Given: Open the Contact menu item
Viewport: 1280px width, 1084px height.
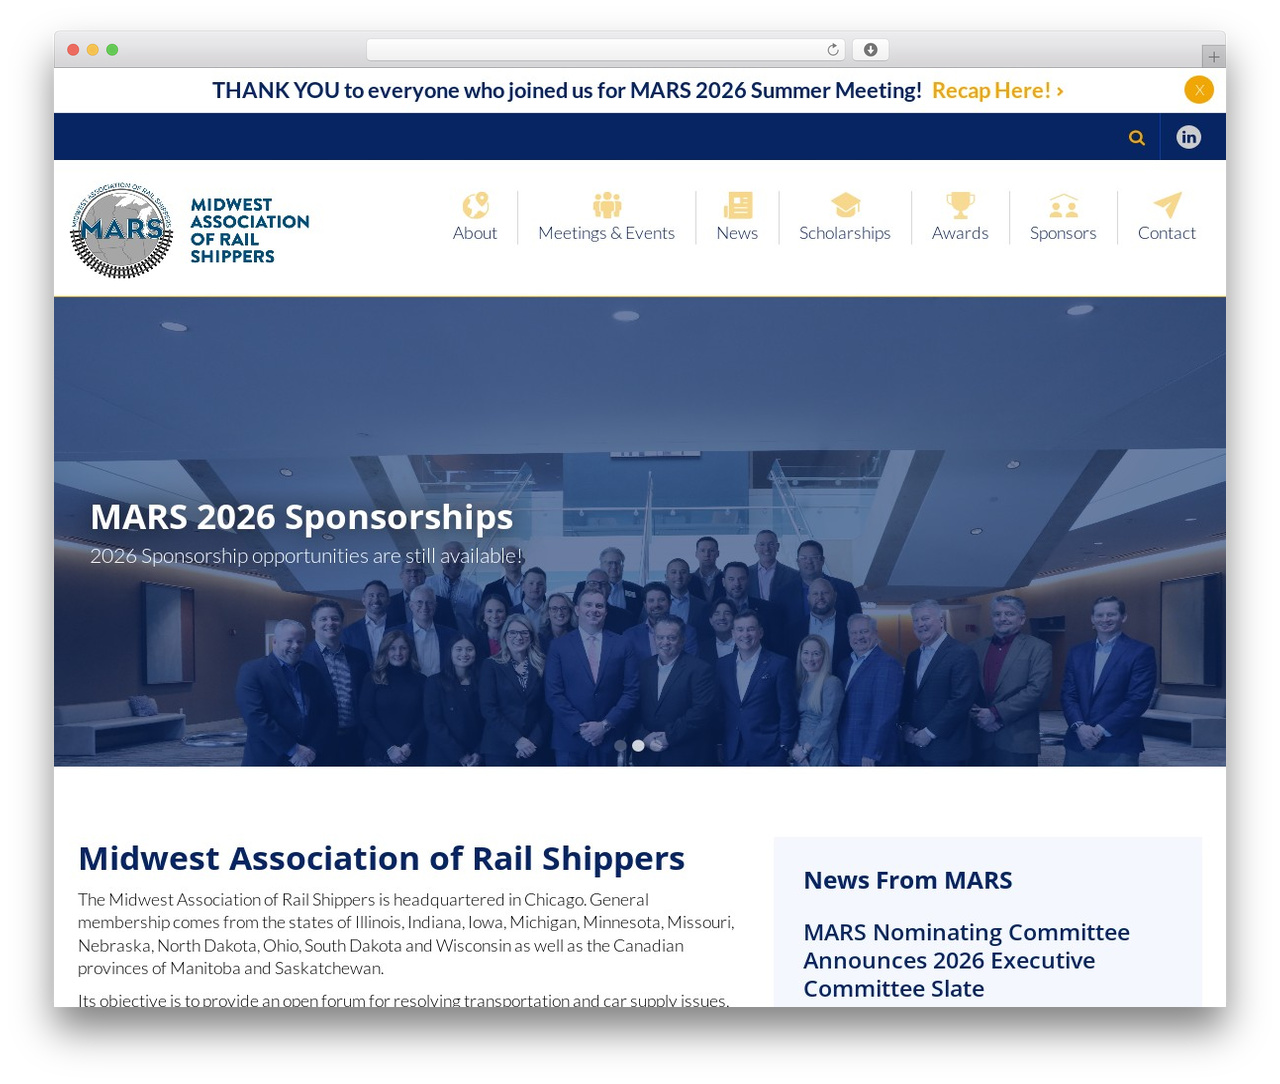Looking at the screenshot, I should click(x=1167, y=233).
